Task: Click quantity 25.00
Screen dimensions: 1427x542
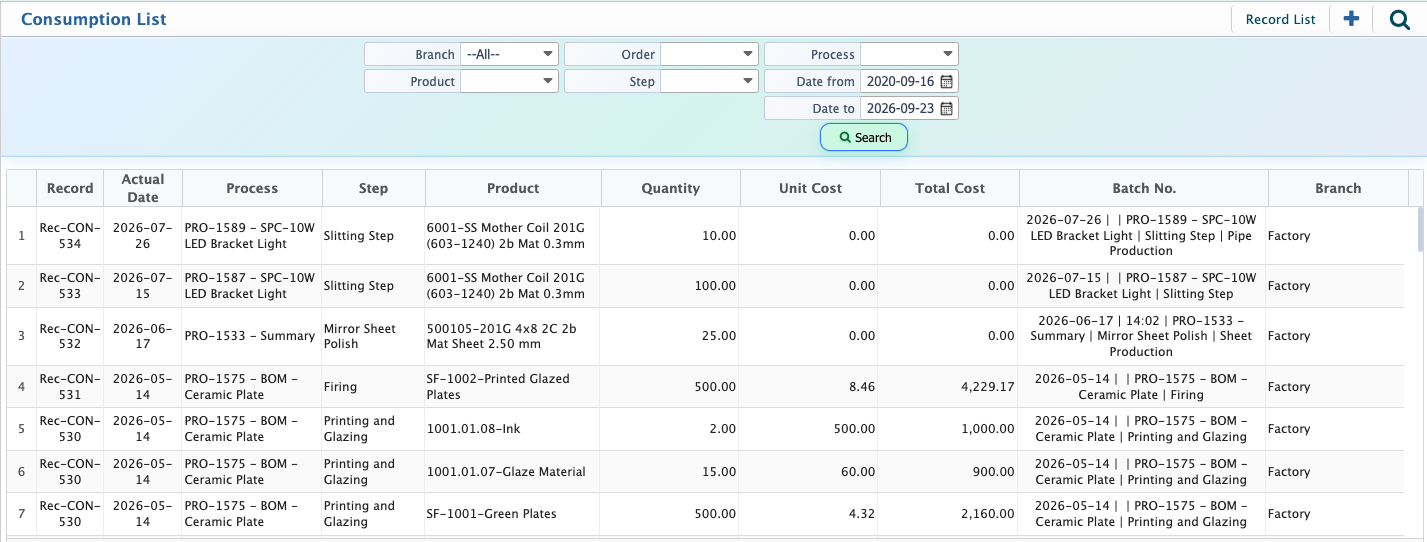Action: click(x=718, y=336)
